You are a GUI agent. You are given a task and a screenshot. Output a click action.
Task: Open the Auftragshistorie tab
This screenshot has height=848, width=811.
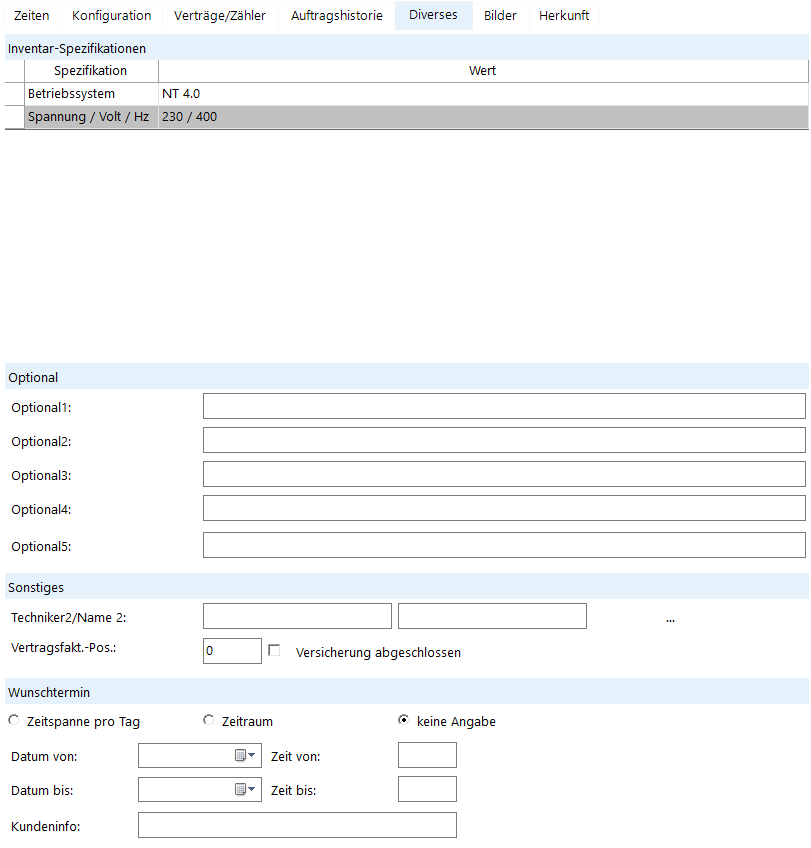(x=336, y=16)
